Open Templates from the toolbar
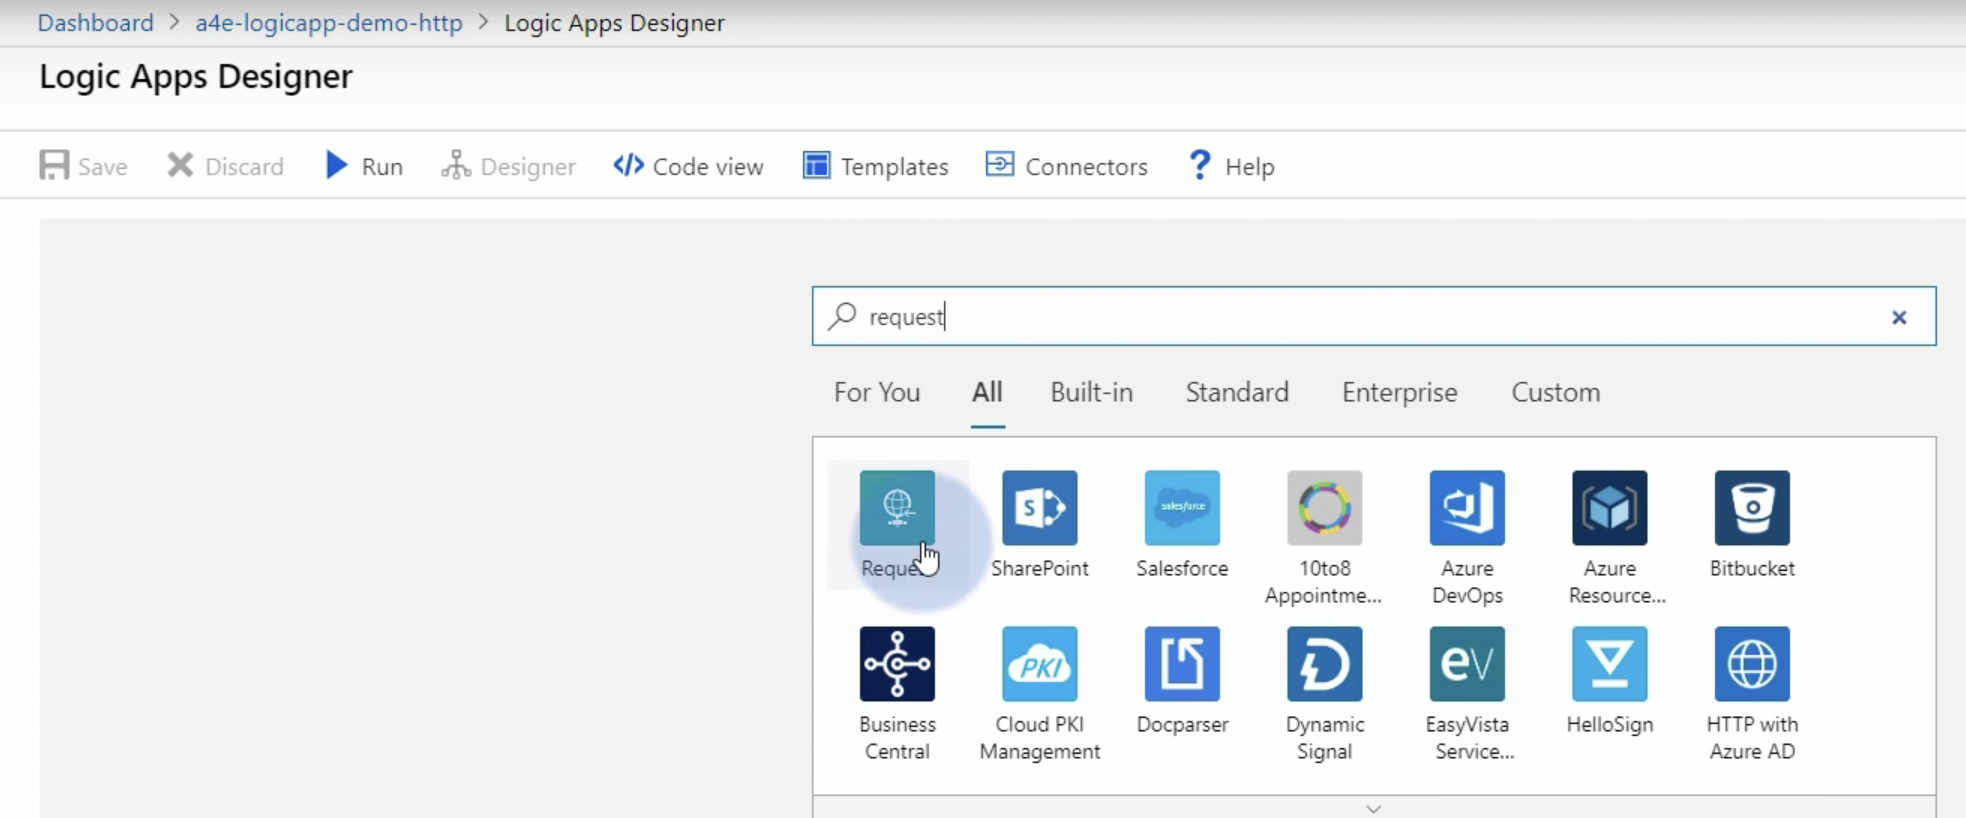 (876, 166)
